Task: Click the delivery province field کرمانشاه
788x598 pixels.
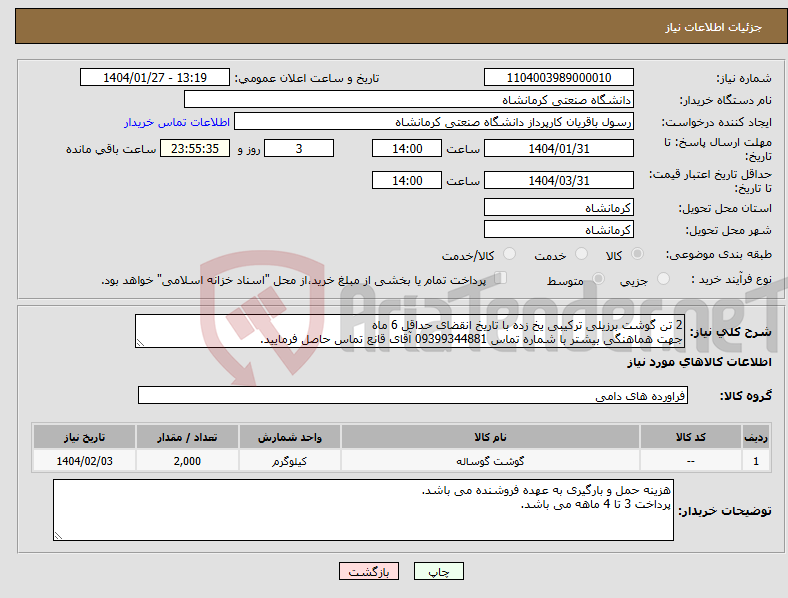Action: (x=558, y=207)
